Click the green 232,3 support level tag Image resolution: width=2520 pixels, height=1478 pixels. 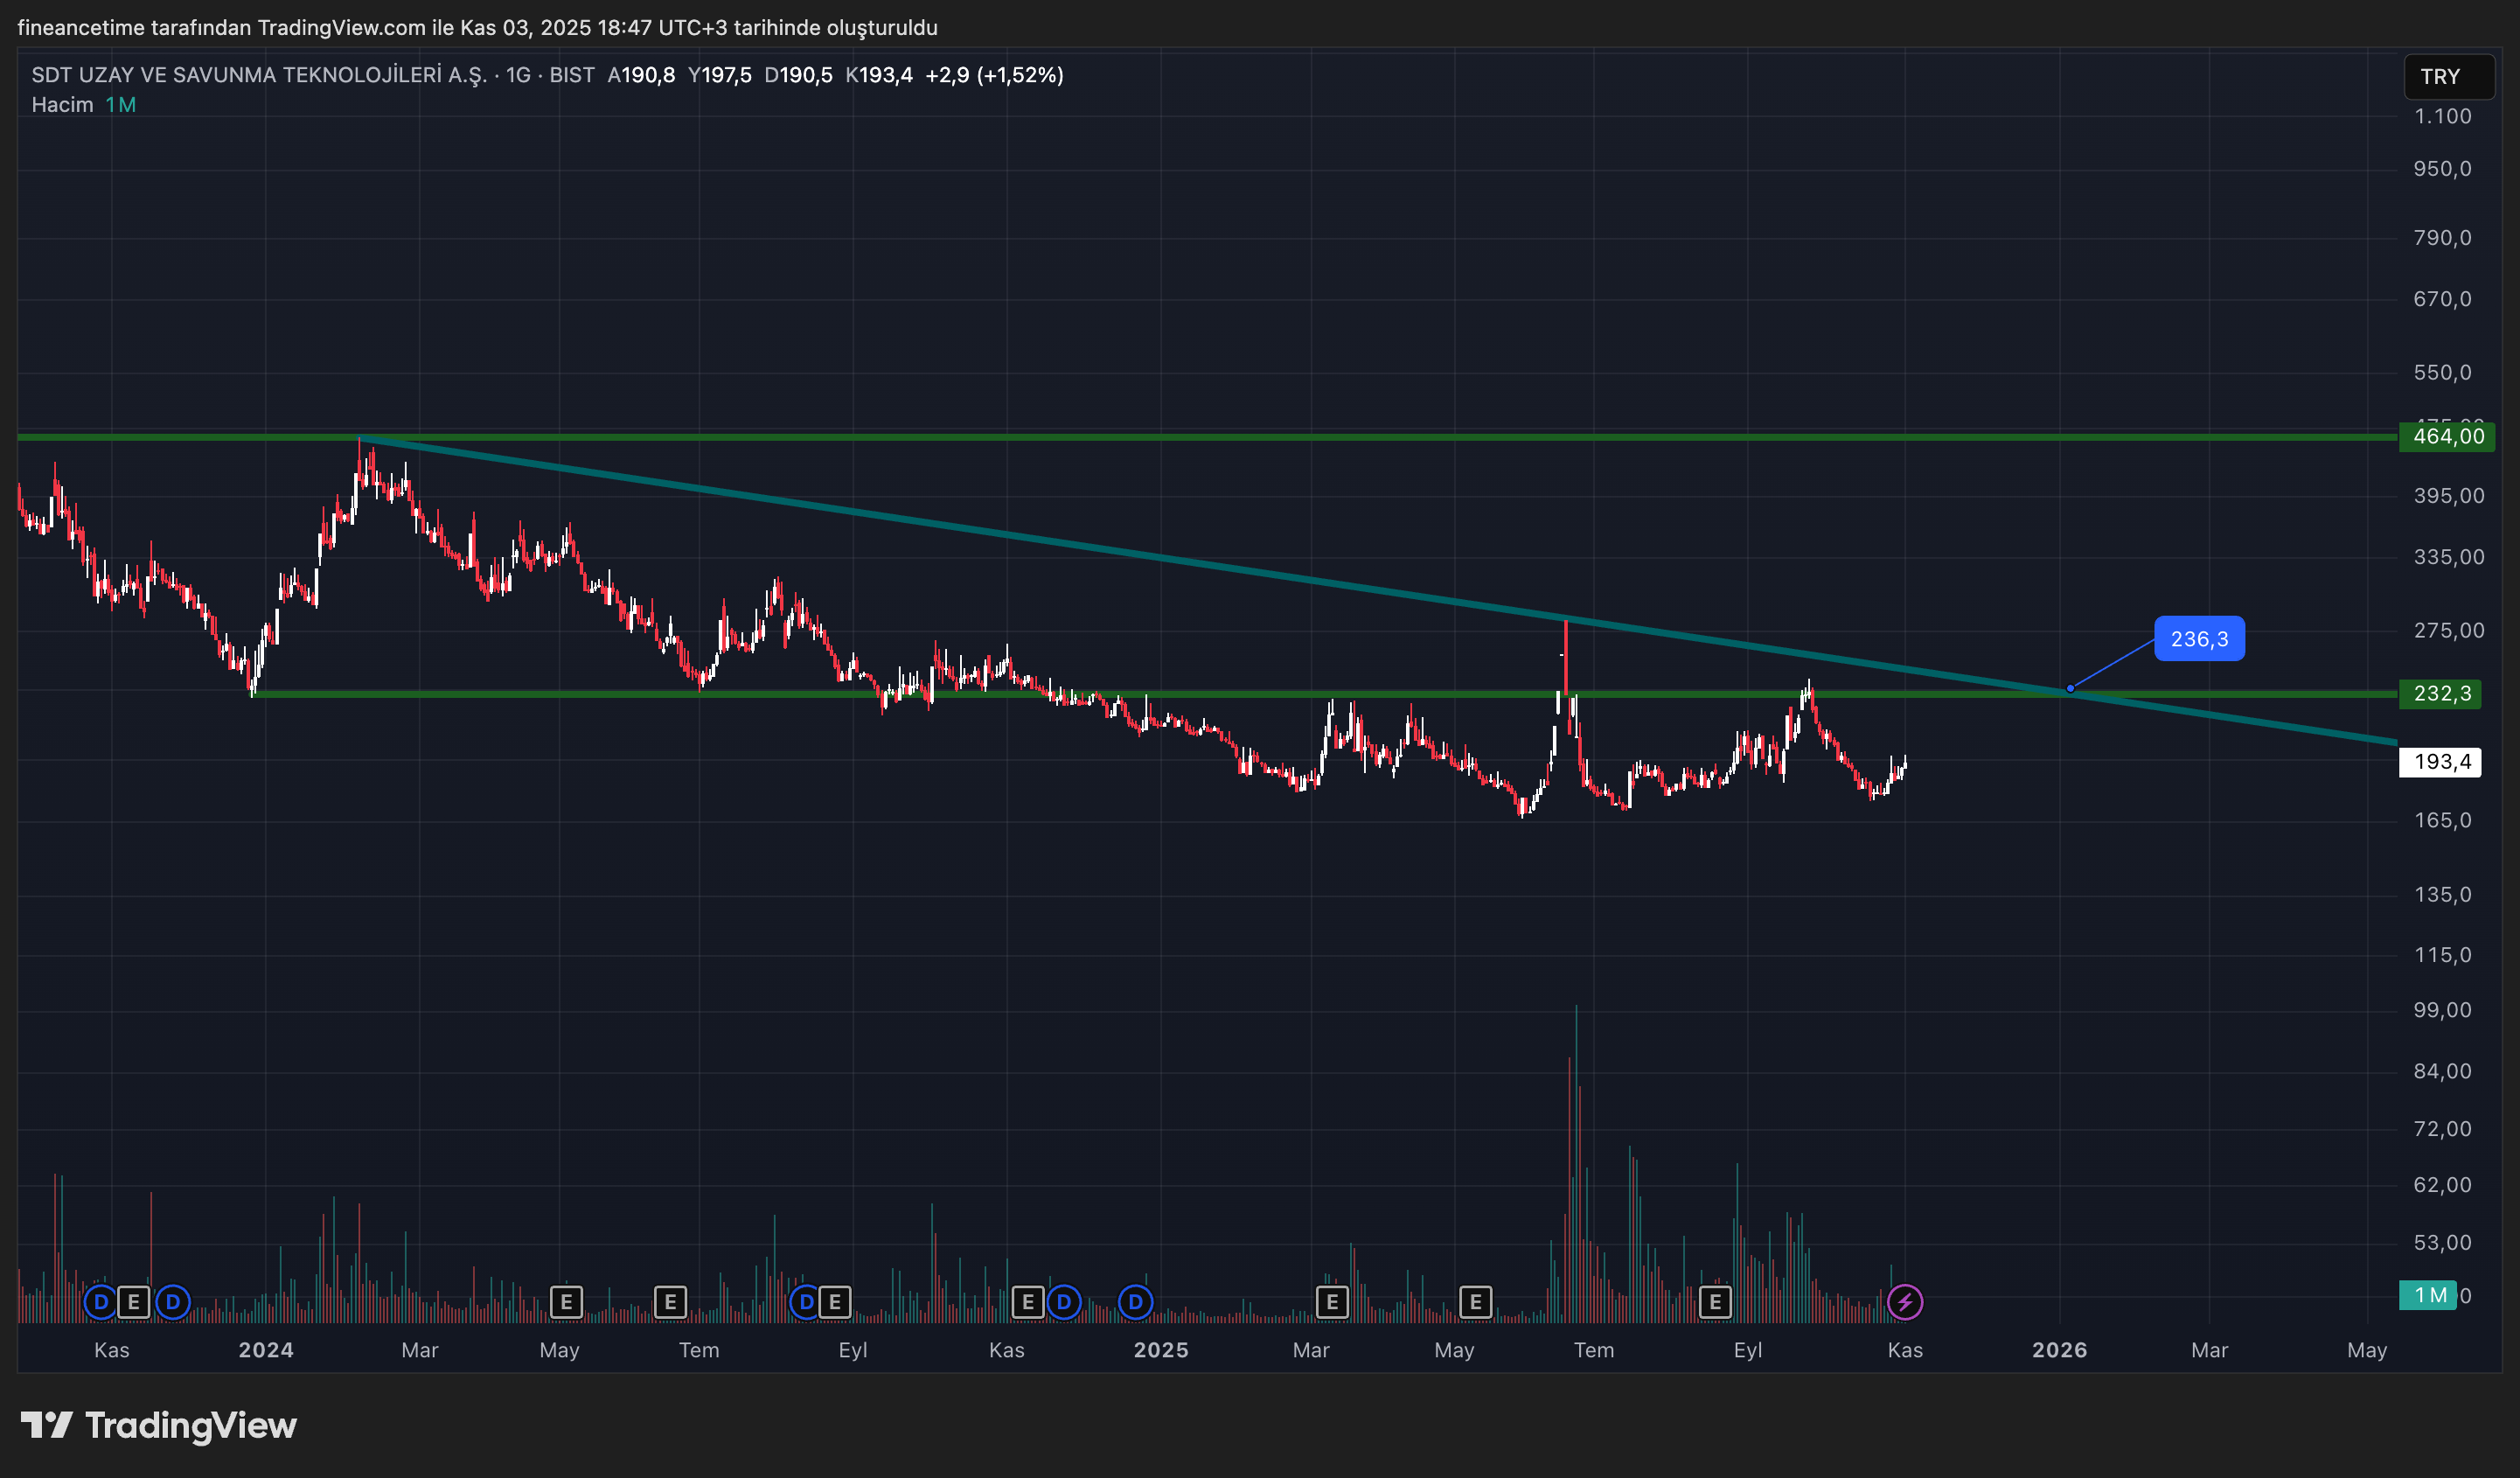click(2440, 694)
